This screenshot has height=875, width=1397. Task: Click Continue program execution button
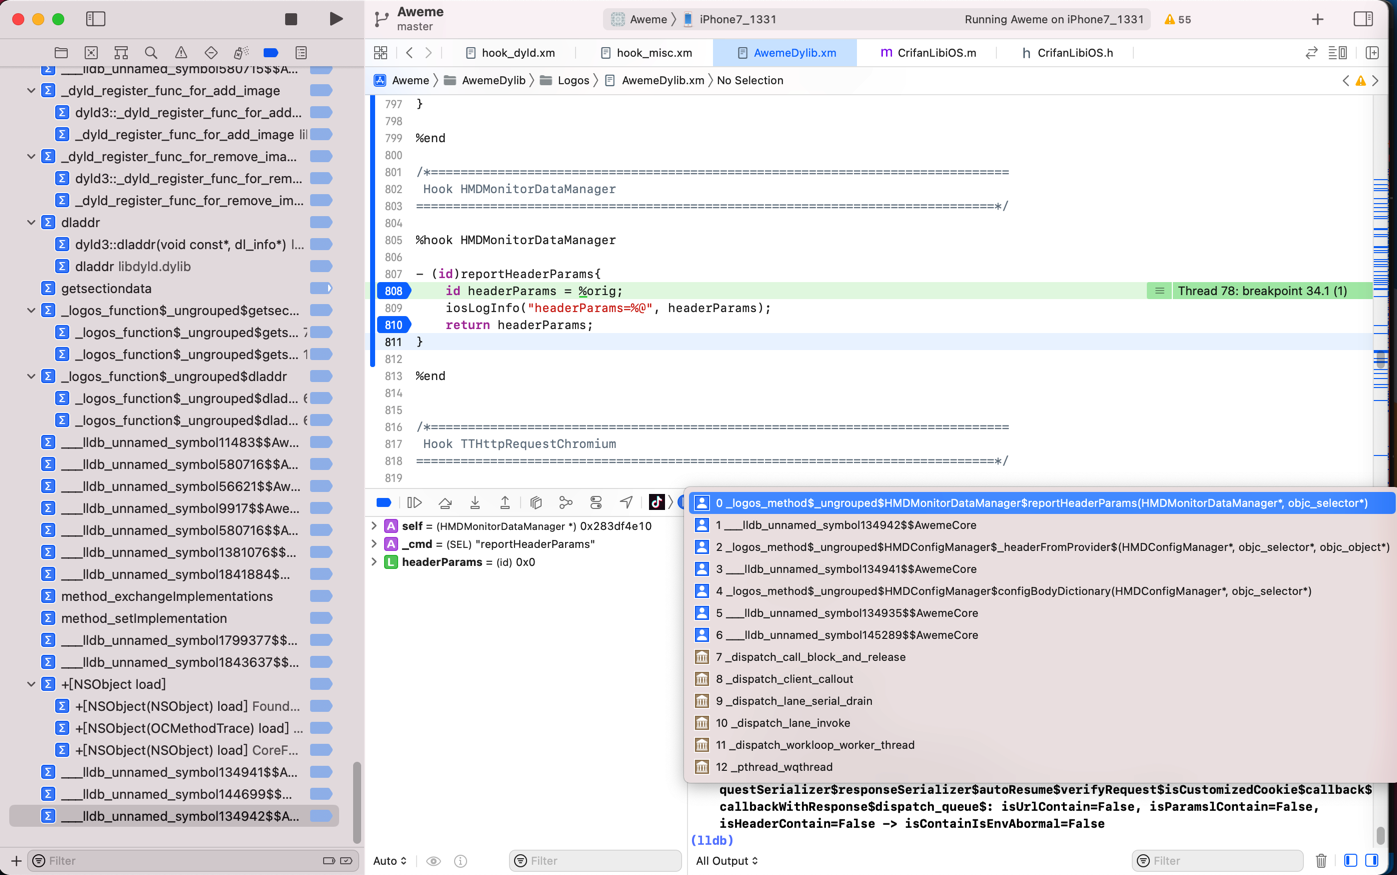pos(414,503)
